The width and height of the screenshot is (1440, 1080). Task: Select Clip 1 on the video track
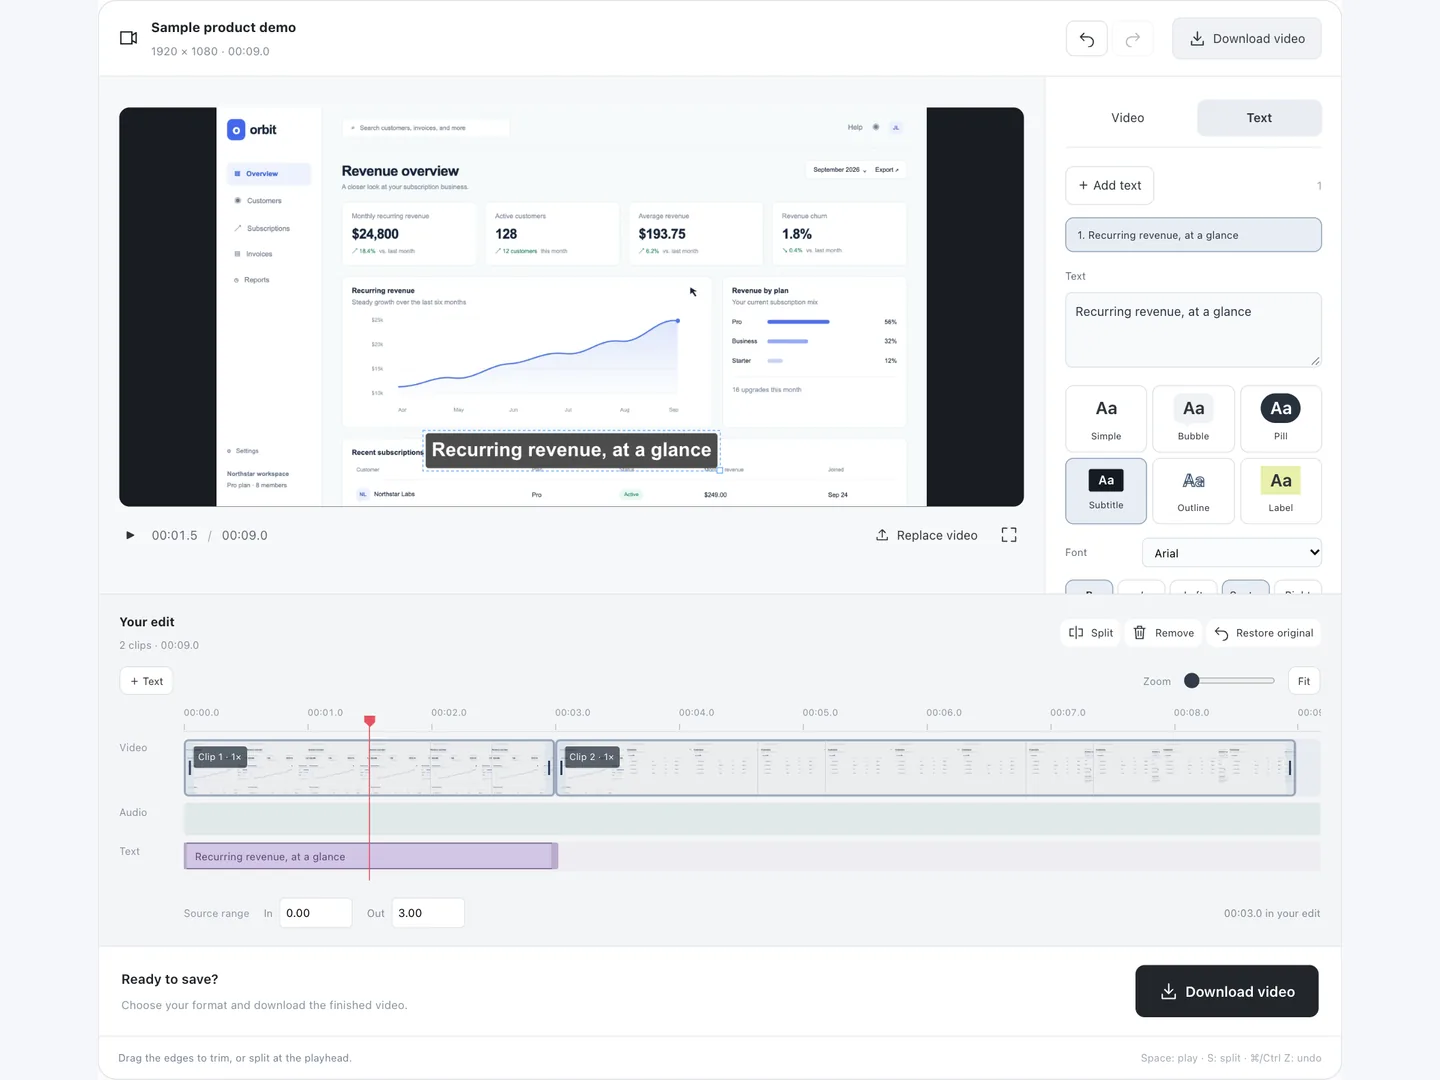[369, 768]
